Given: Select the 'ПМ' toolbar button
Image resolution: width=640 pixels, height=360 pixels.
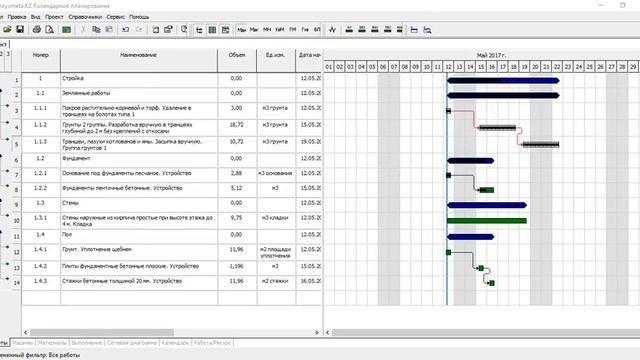Looking at the screenshot, I should pyautogui.click(x=293, y=30).
